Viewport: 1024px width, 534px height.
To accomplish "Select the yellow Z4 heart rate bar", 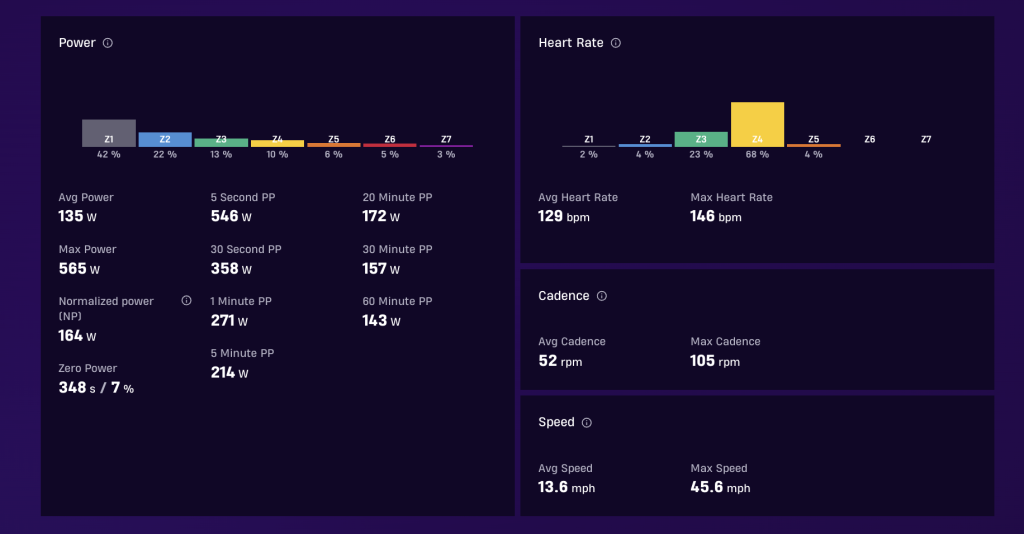I will (x=758, y=125).
